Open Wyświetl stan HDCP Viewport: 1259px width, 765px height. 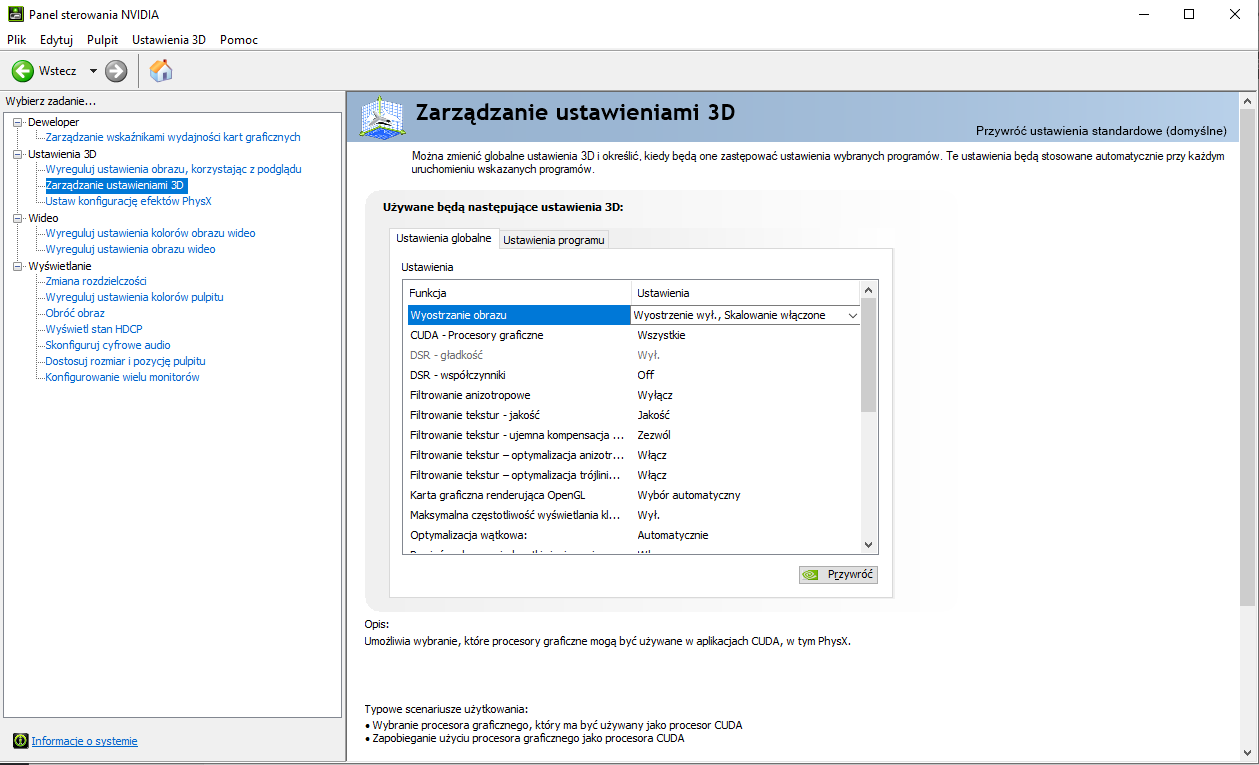94,329
